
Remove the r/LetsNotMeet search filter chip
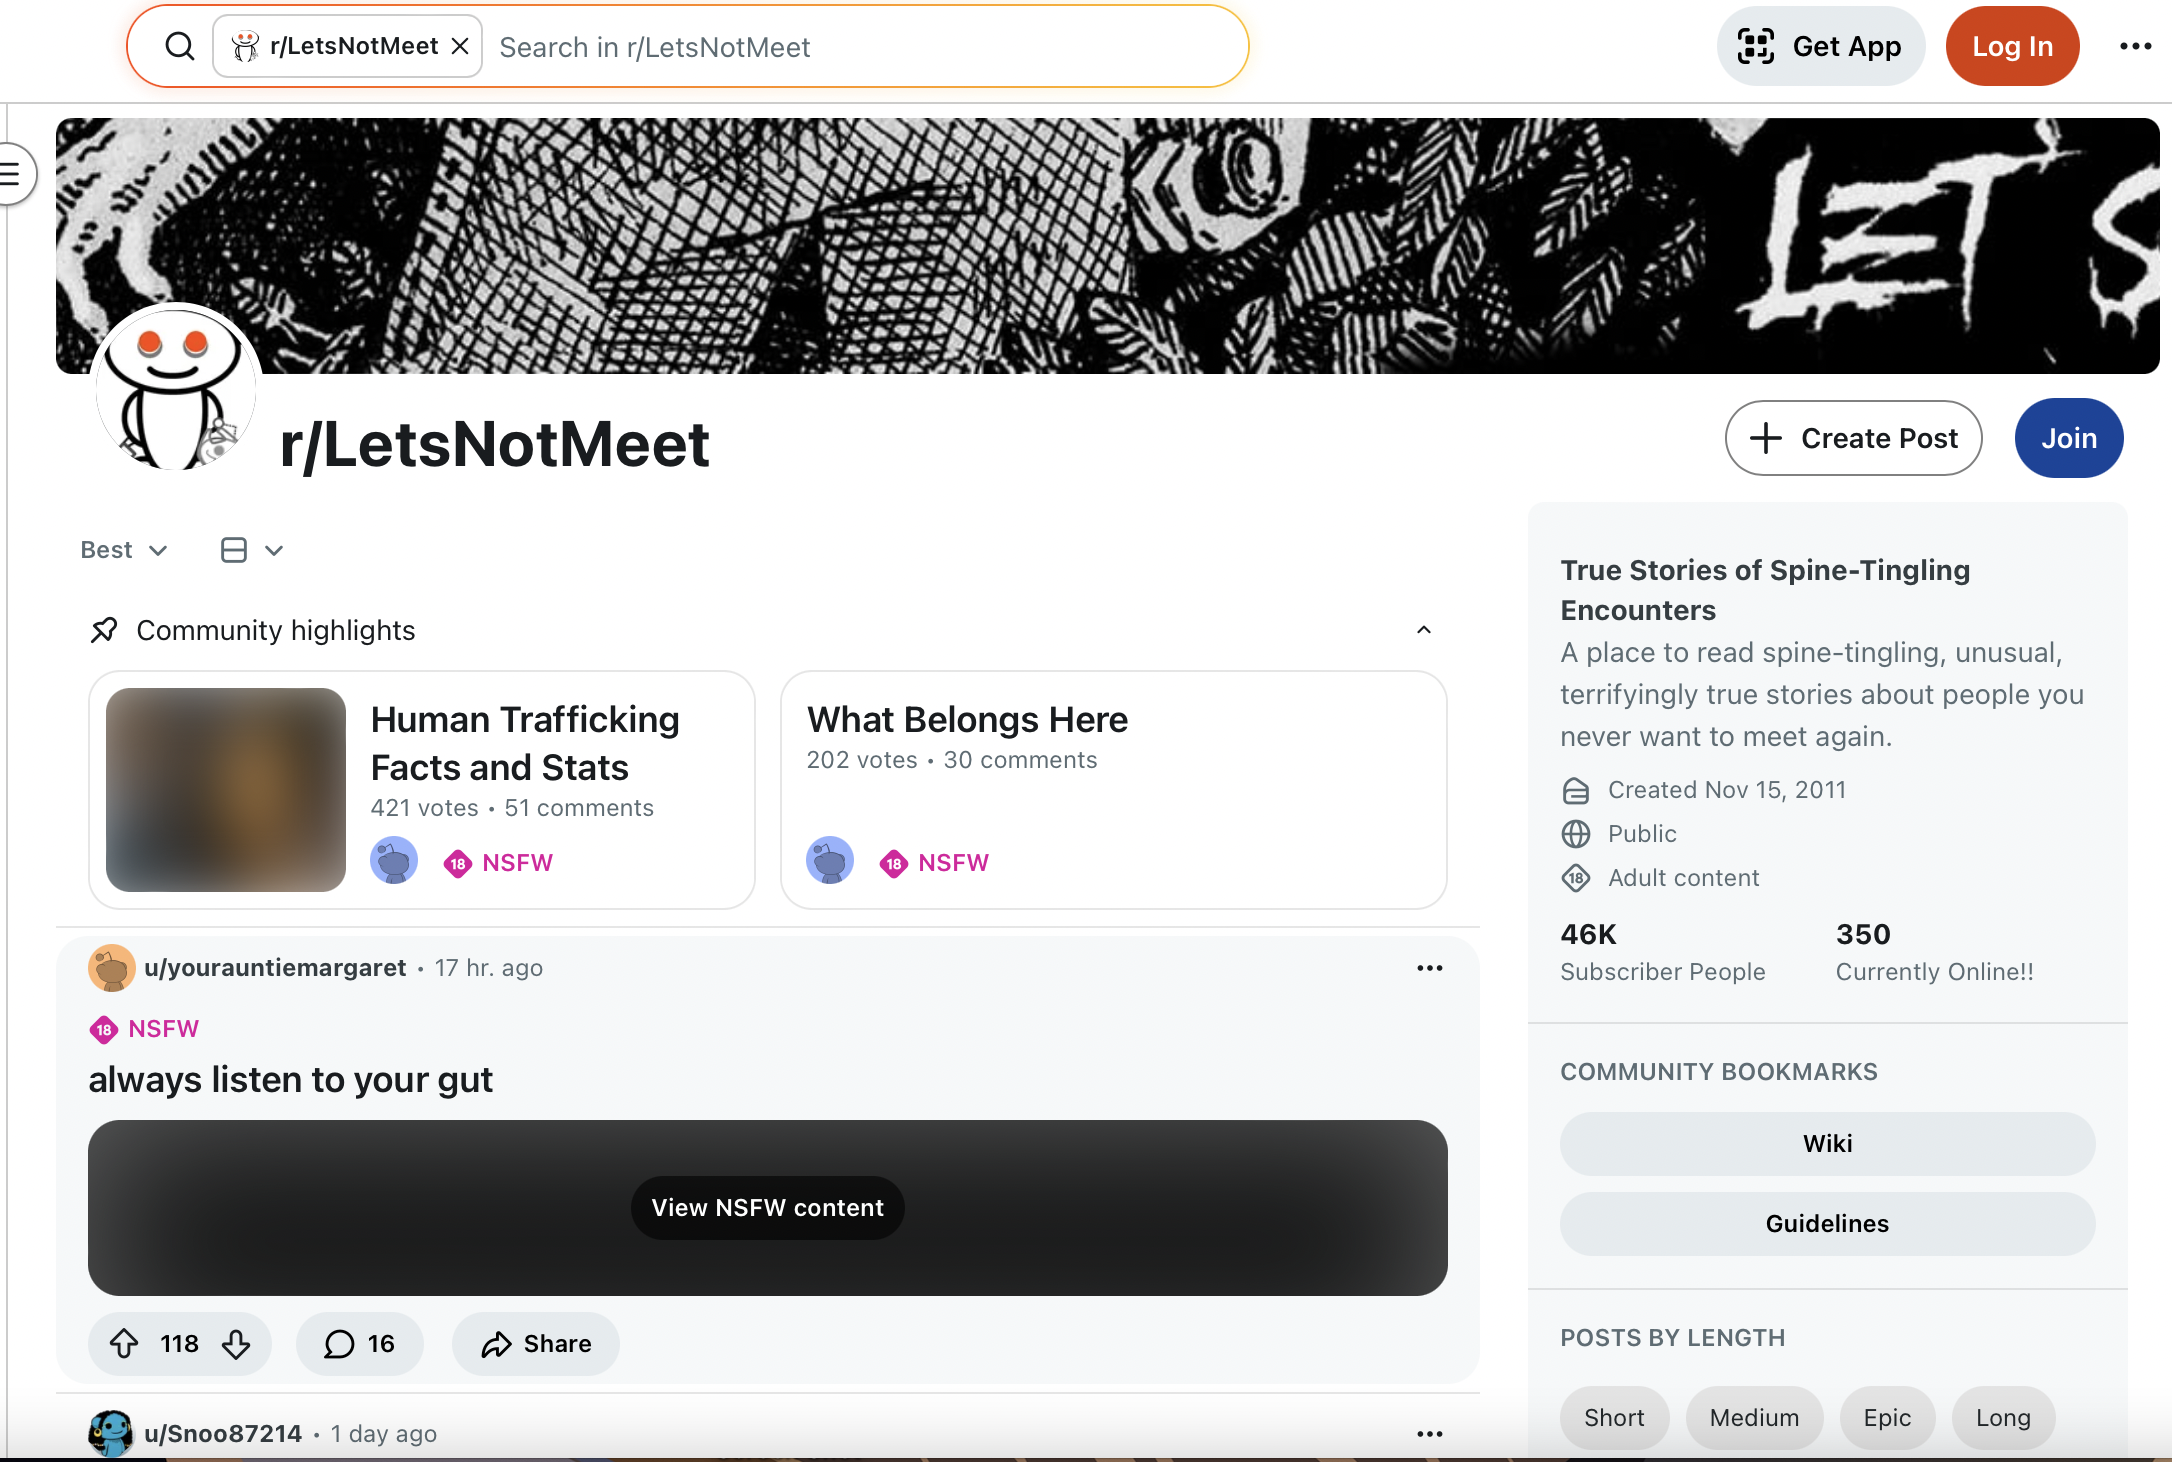point(460,46)
